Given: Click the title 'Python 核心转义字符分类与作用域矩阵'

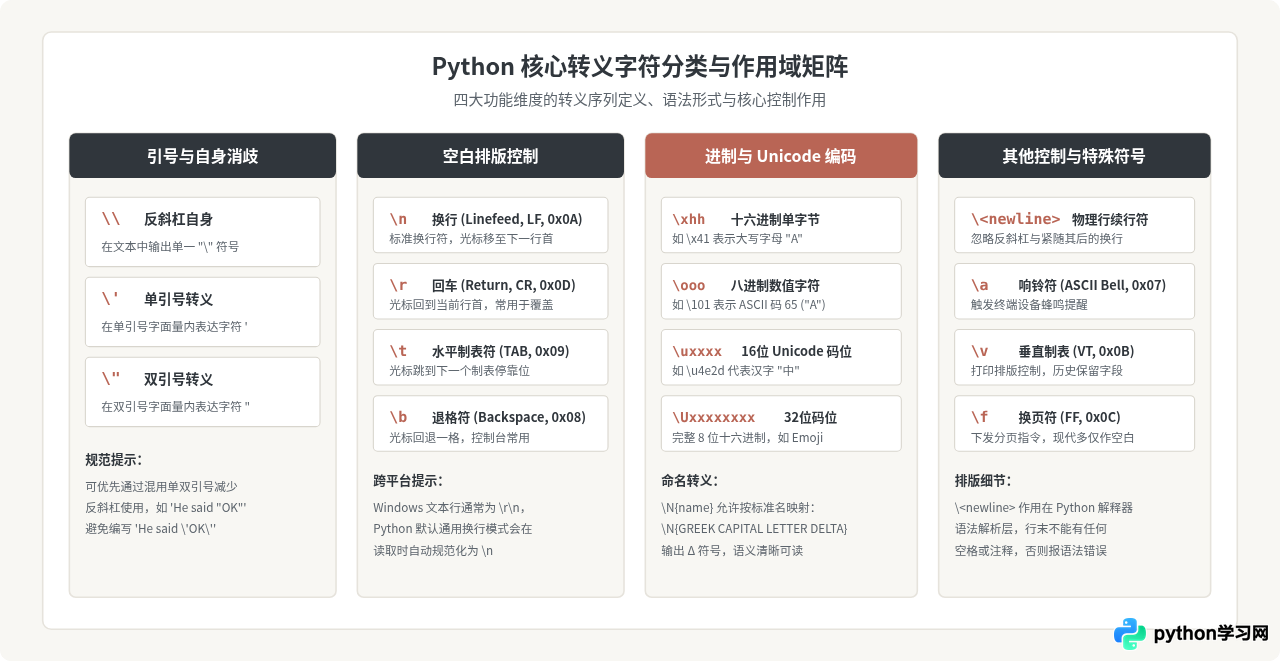Looking at the screenshot, I should 640,67.
